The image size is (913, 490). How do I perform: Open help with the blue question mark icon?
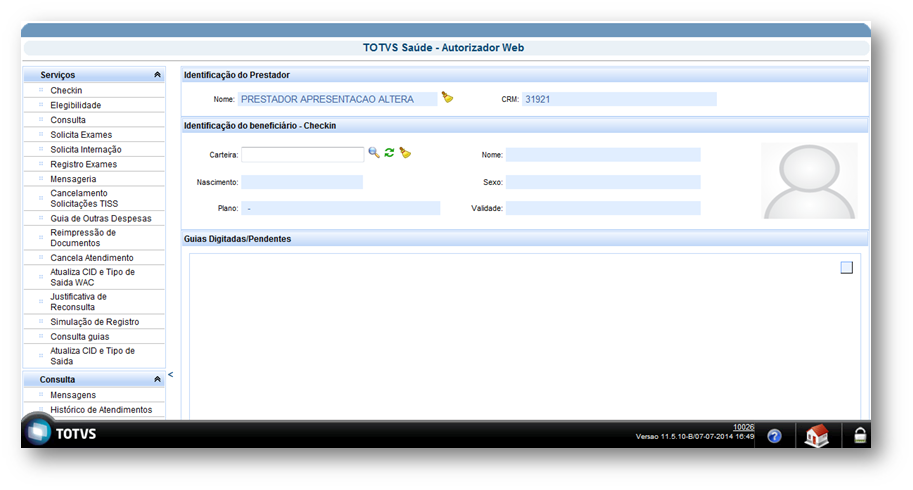click(x=774, y=436)
